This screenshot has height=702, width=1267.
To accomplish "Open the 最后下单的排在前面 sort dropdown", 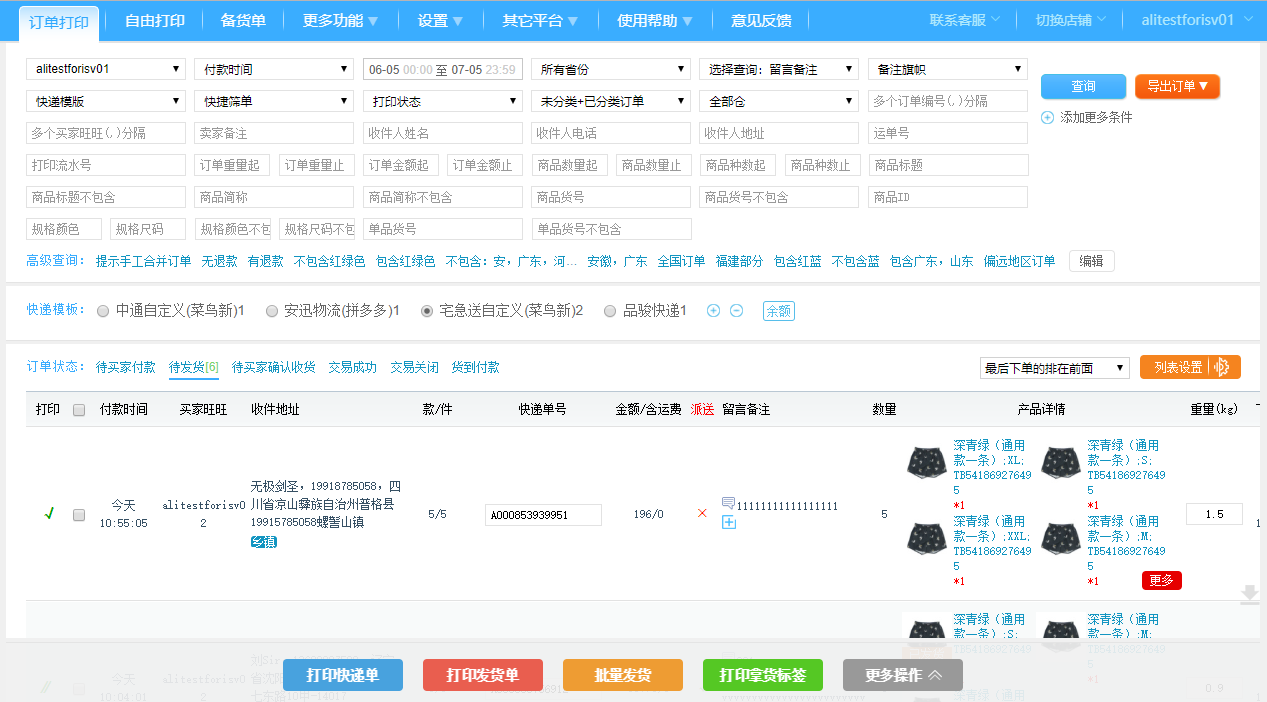I will (x=1054, y=368).
